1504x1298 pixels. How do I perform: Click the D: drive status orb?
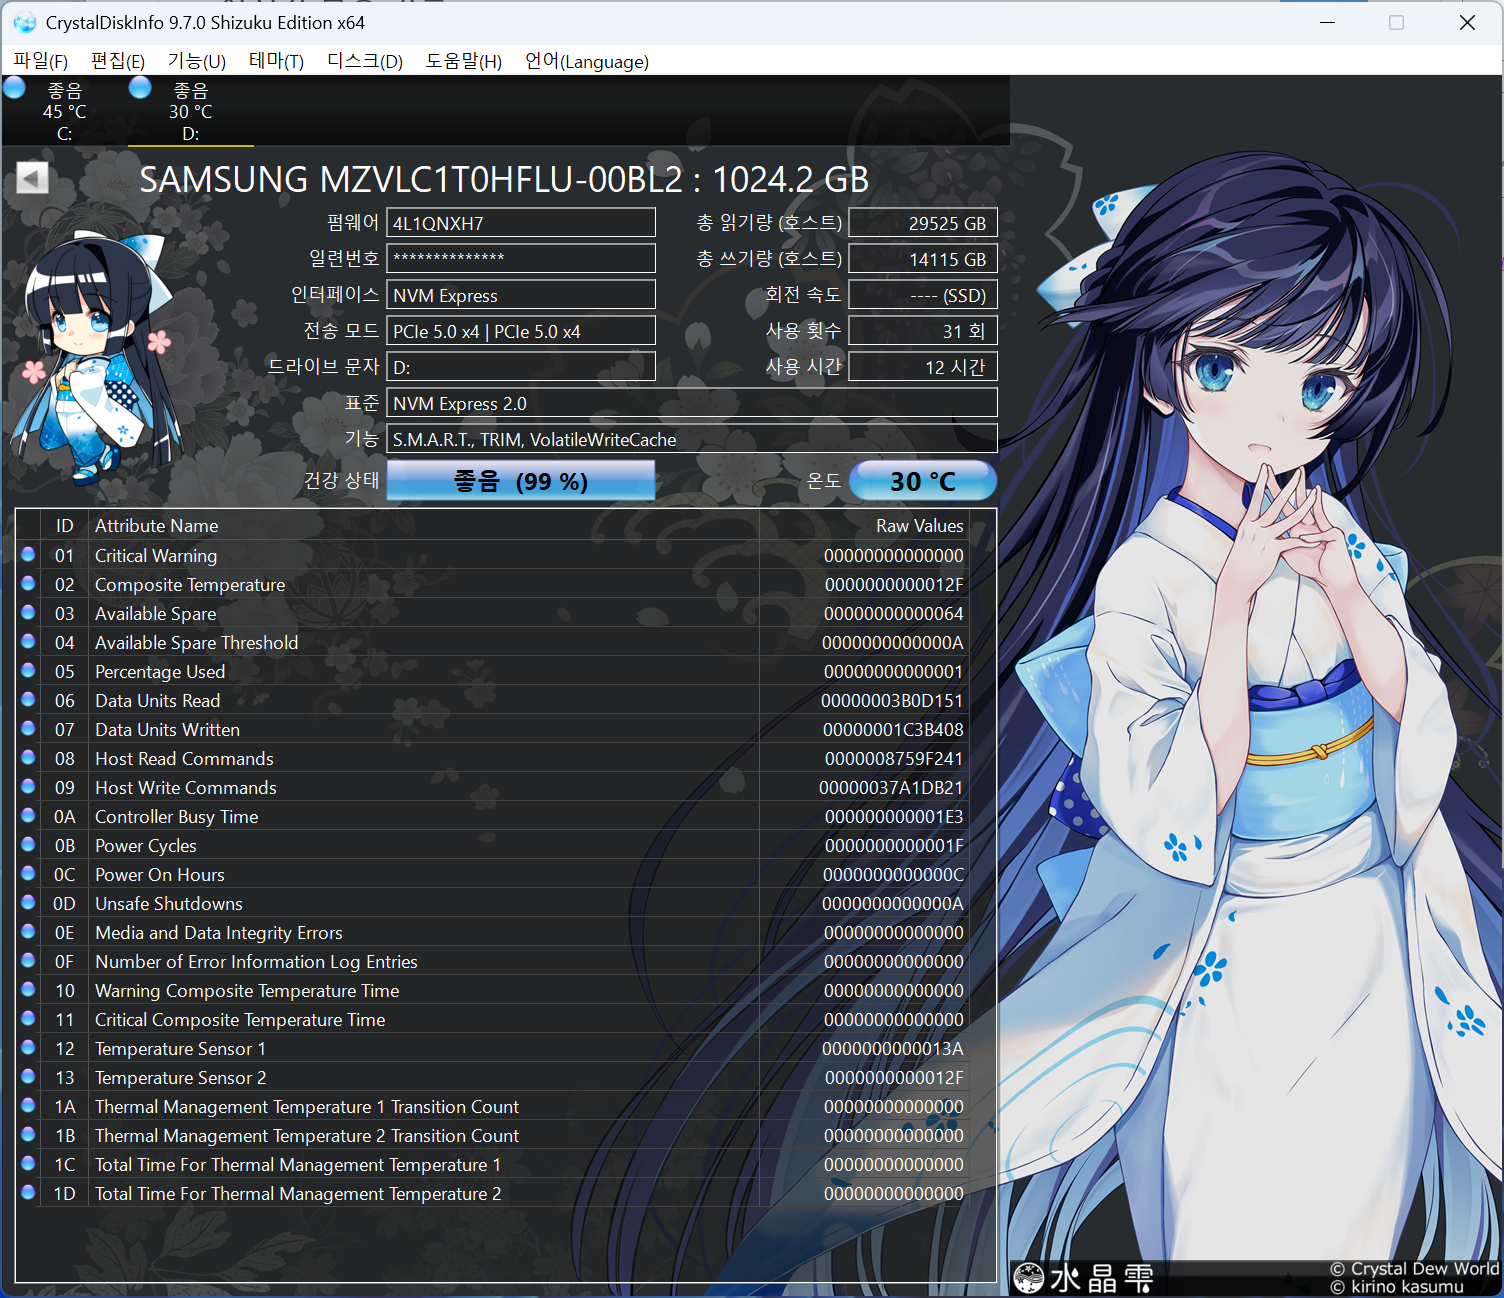pos(140,88)
